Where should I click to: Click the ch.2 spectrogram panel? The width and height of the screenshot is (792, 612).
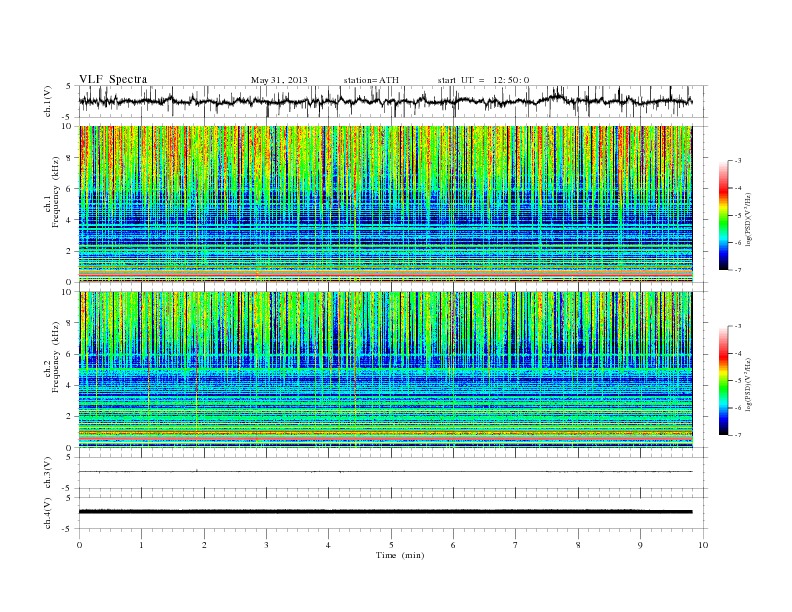click(x=385, y=370)
